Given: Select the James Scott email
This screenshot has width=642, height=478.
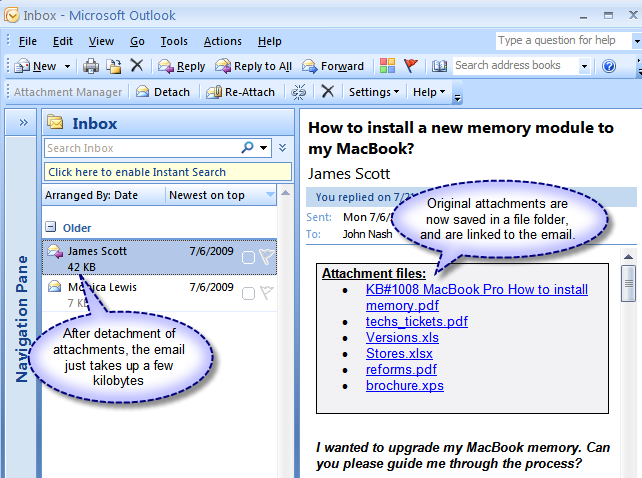Looking at the screenshot, I should tap(159, 257).
